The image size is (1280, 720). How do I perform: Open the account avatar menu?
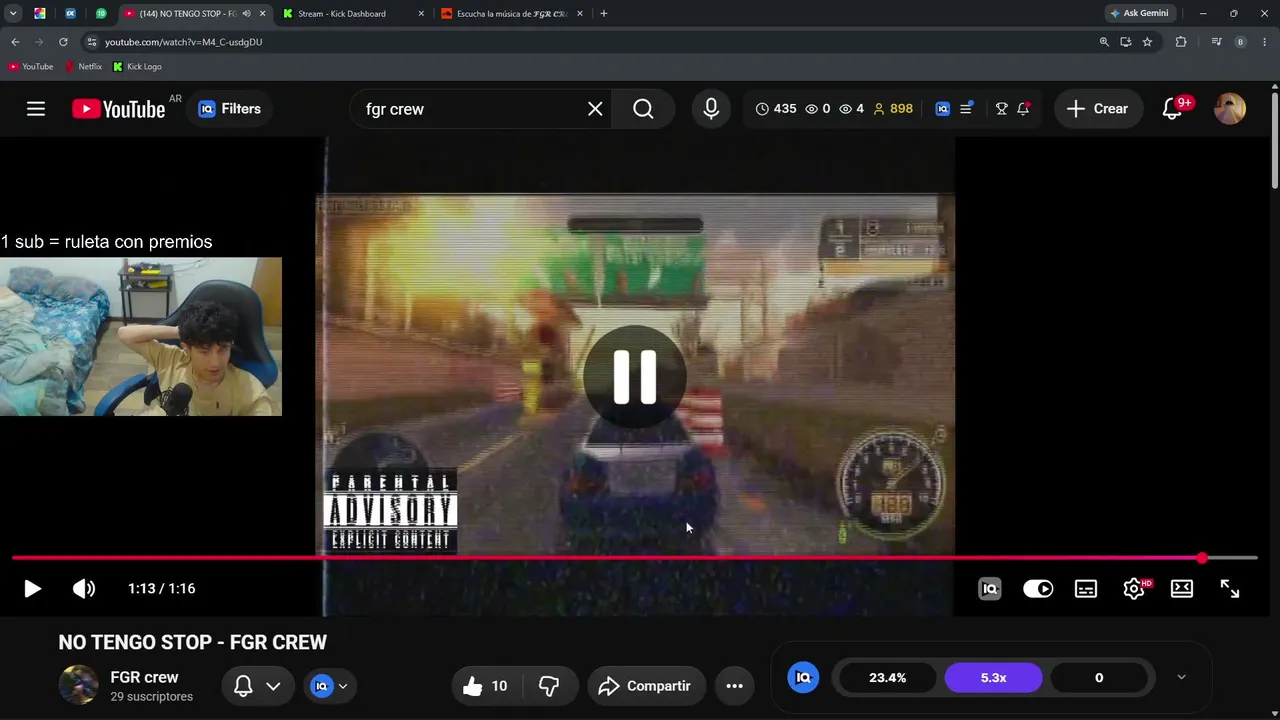coord(1229,109)
